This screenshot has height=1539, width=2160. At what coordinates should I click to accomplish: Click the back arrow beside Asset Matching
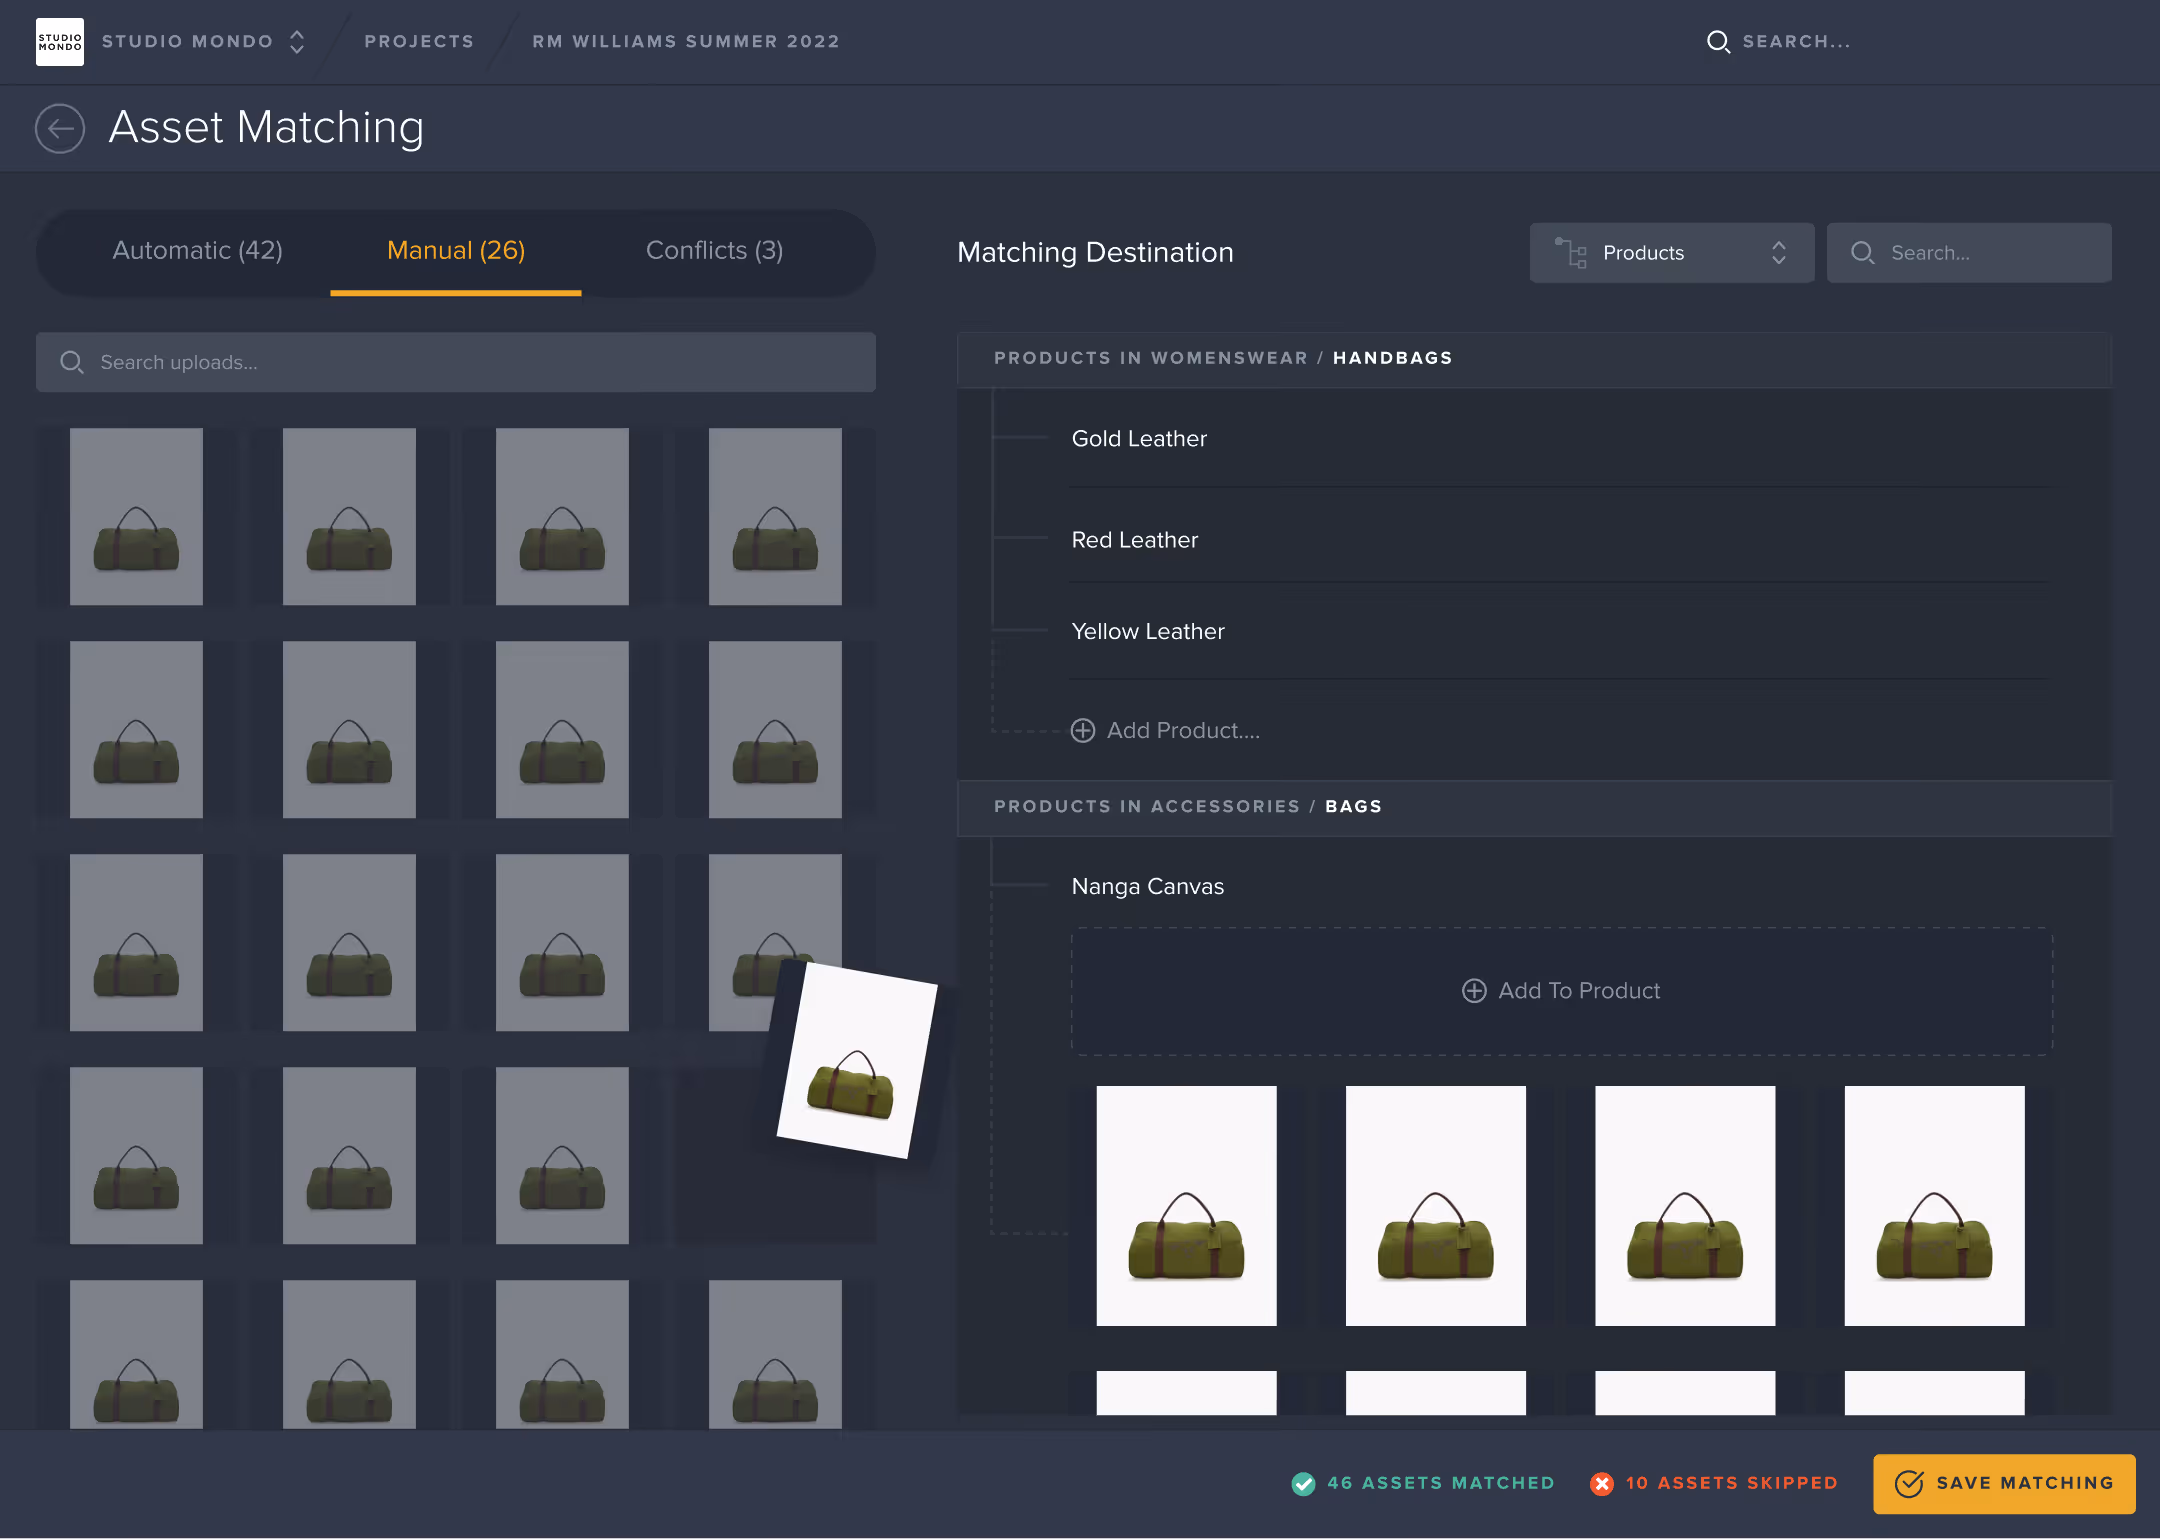[60, 128]
